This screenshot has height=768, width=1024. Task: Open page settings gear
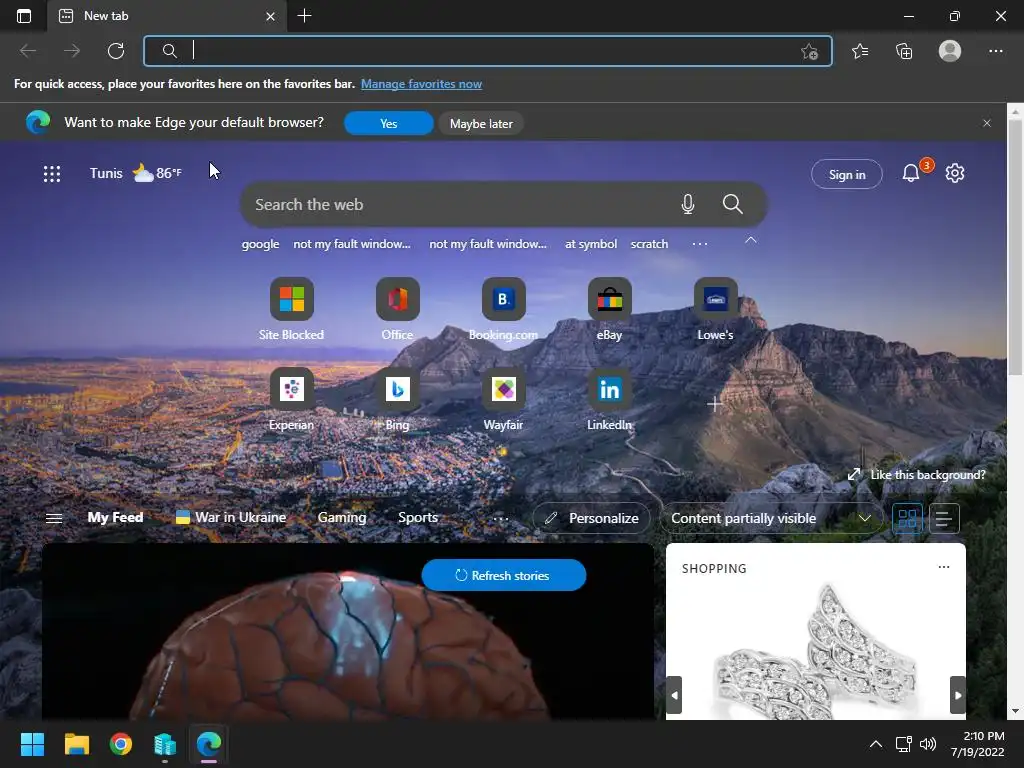click(955, 173)
